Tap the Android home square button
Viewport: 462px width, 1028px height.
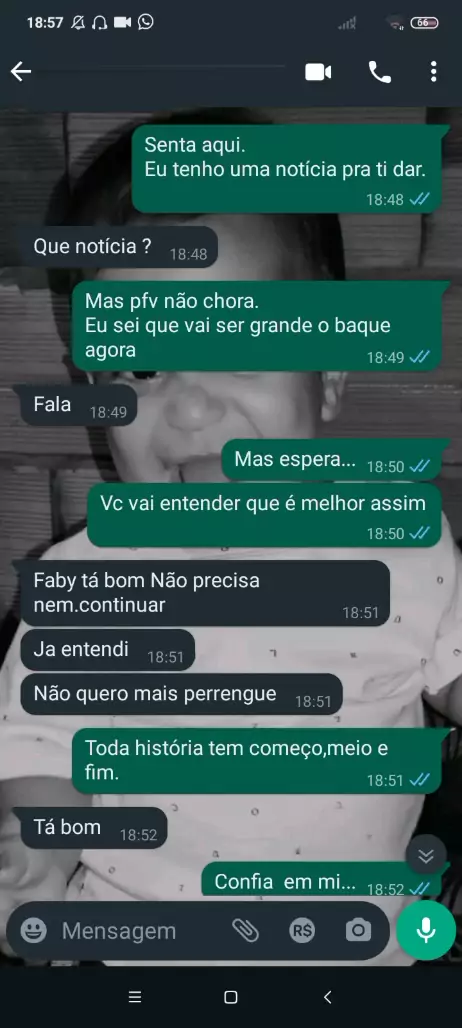231,997
